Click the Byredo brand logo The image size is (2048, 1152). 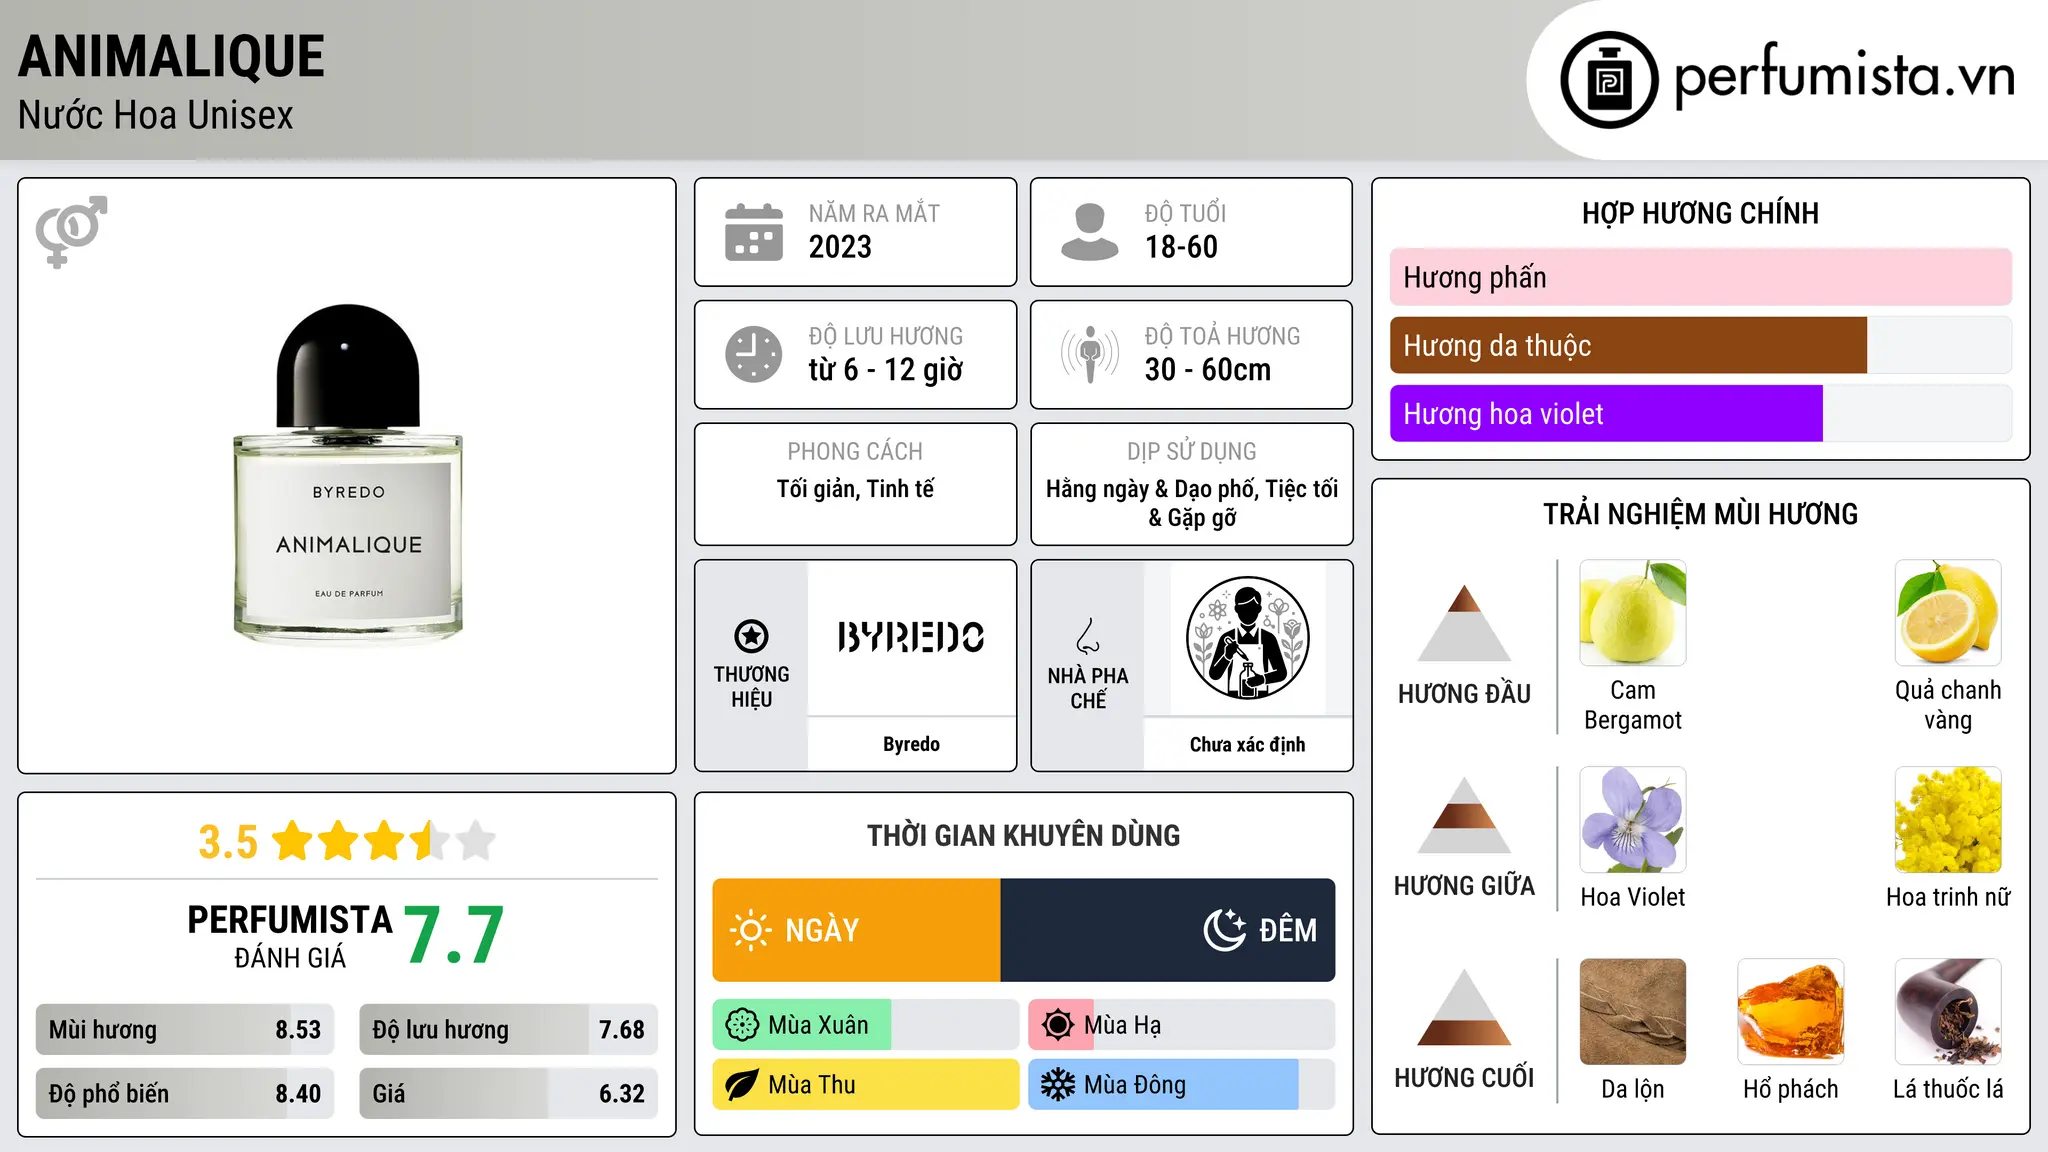[x=911, y=637]
